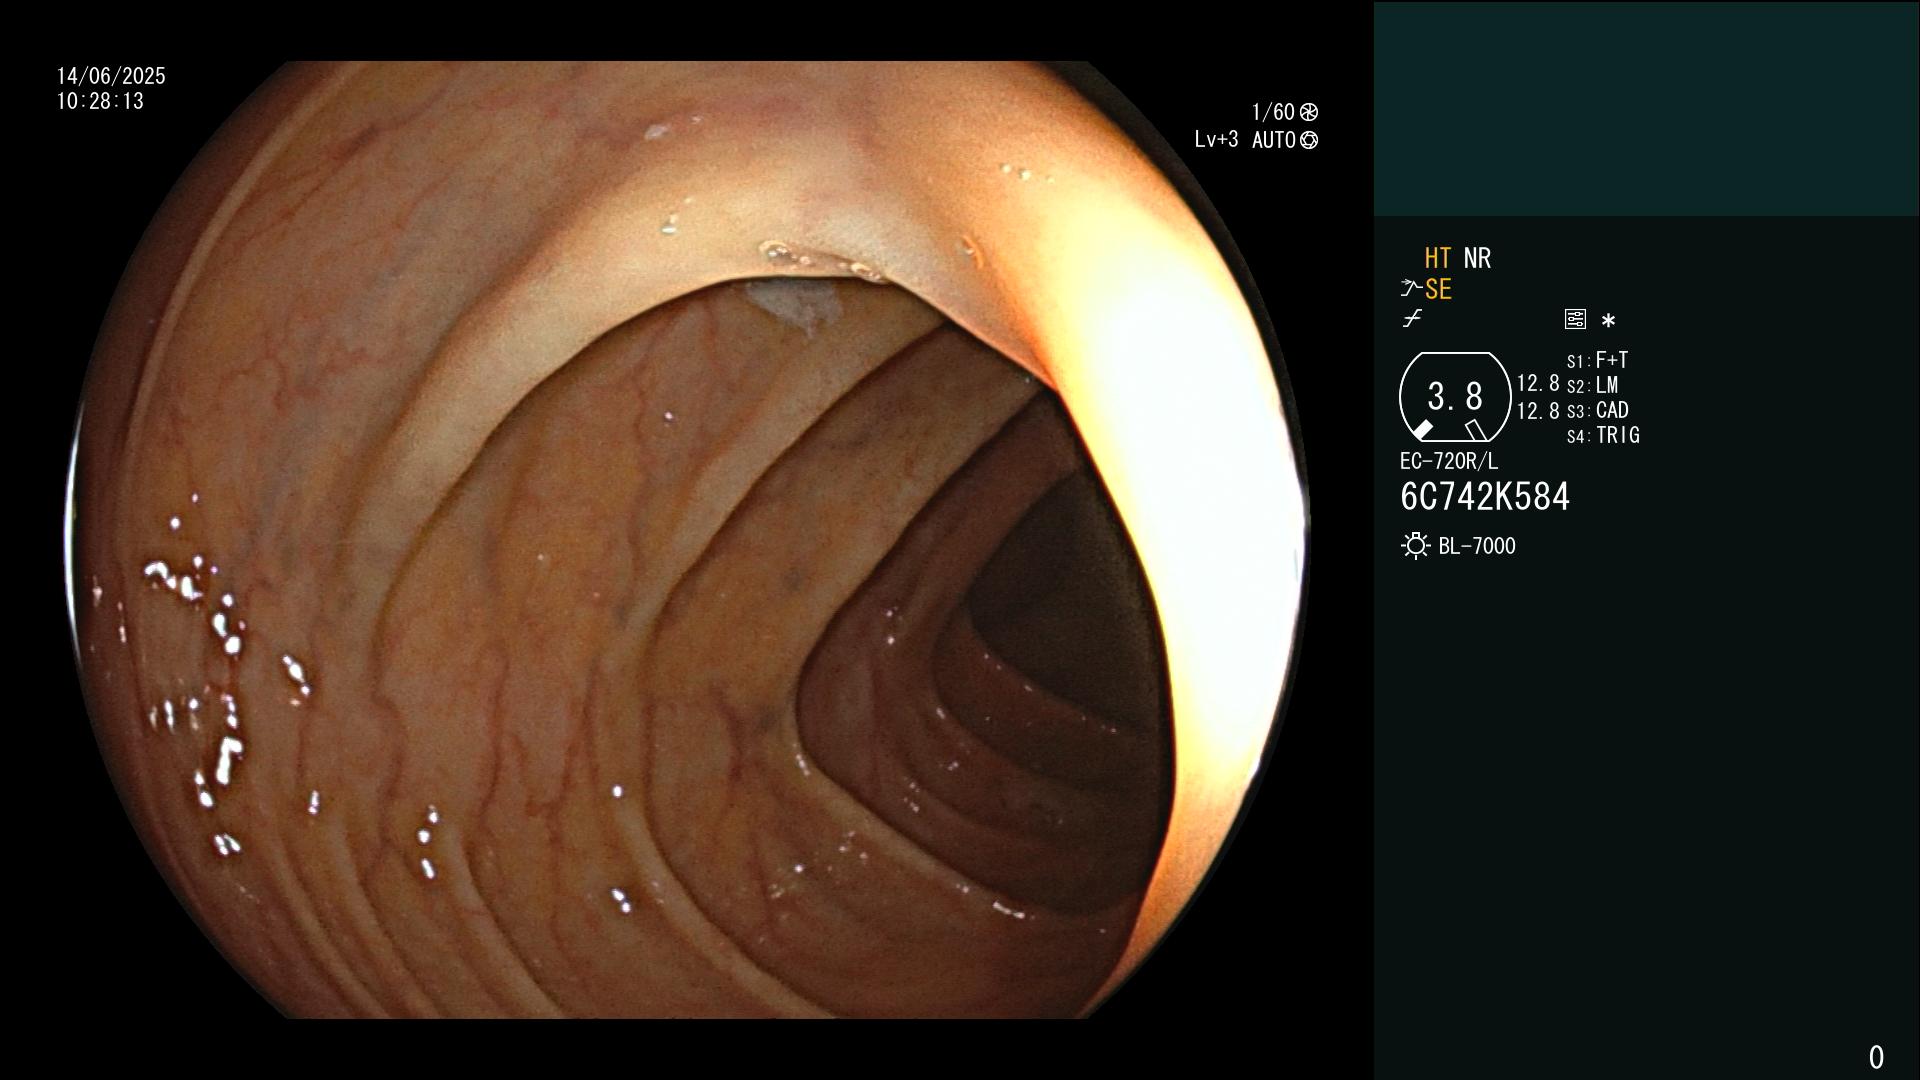Click the BL-7000 light source label
This screenshot has width=1920, height=1080.
(x=1477, y=546)
